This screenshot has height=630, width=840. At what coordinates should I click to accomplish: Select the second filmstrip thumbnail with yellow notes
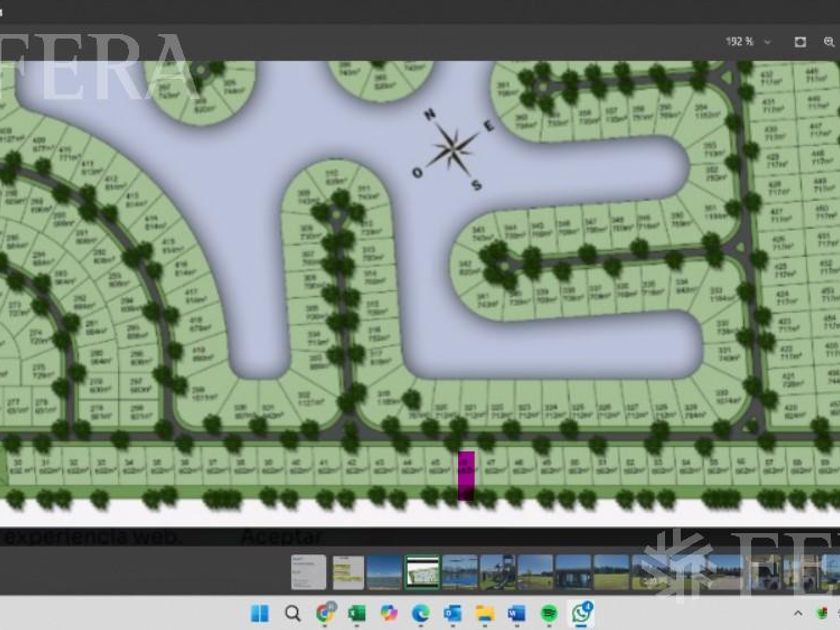click(x=348, y=572)
